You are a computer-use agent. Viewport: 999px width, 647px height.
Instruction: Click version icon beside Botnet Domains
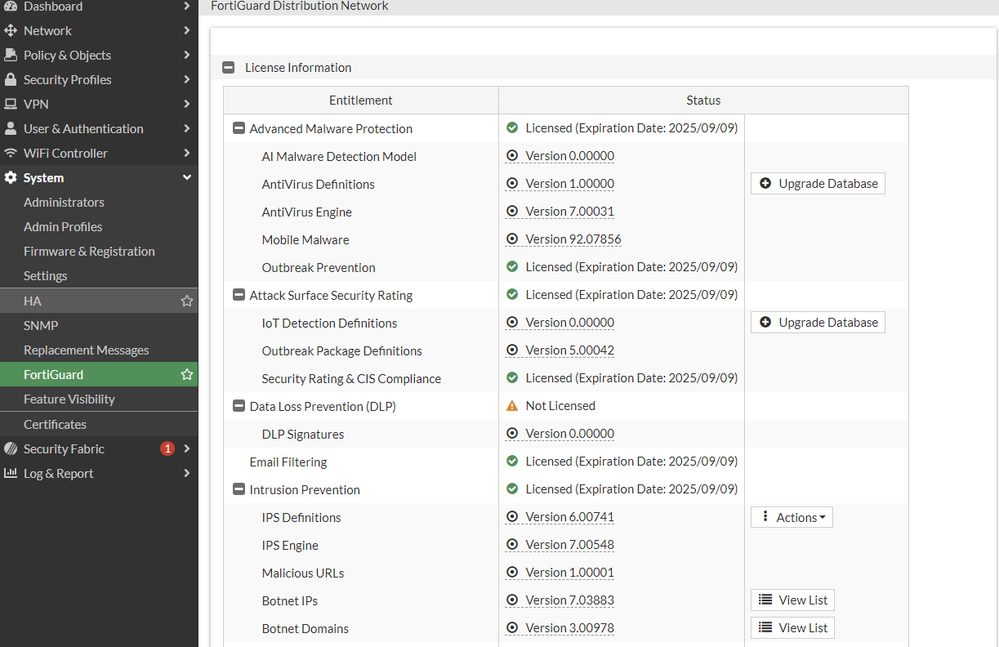pyautogui.click(x=512, y=628)
